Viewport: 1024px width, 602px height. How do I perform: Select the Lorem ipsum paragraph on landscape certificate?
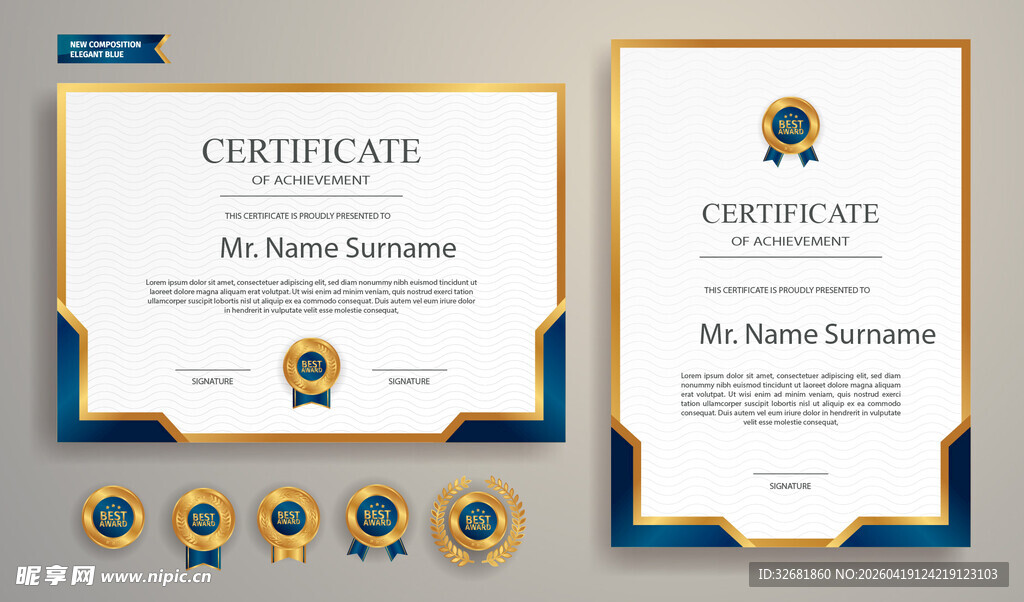(311, 296)
